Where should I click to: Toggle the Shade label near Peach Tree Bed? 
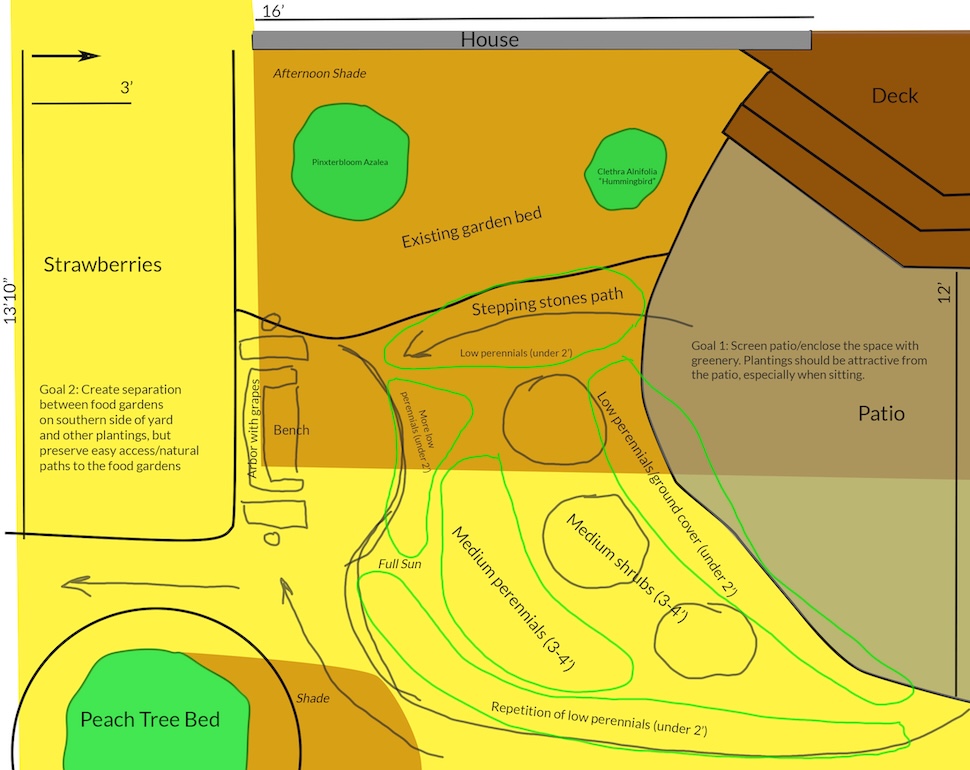pos(312,698)
